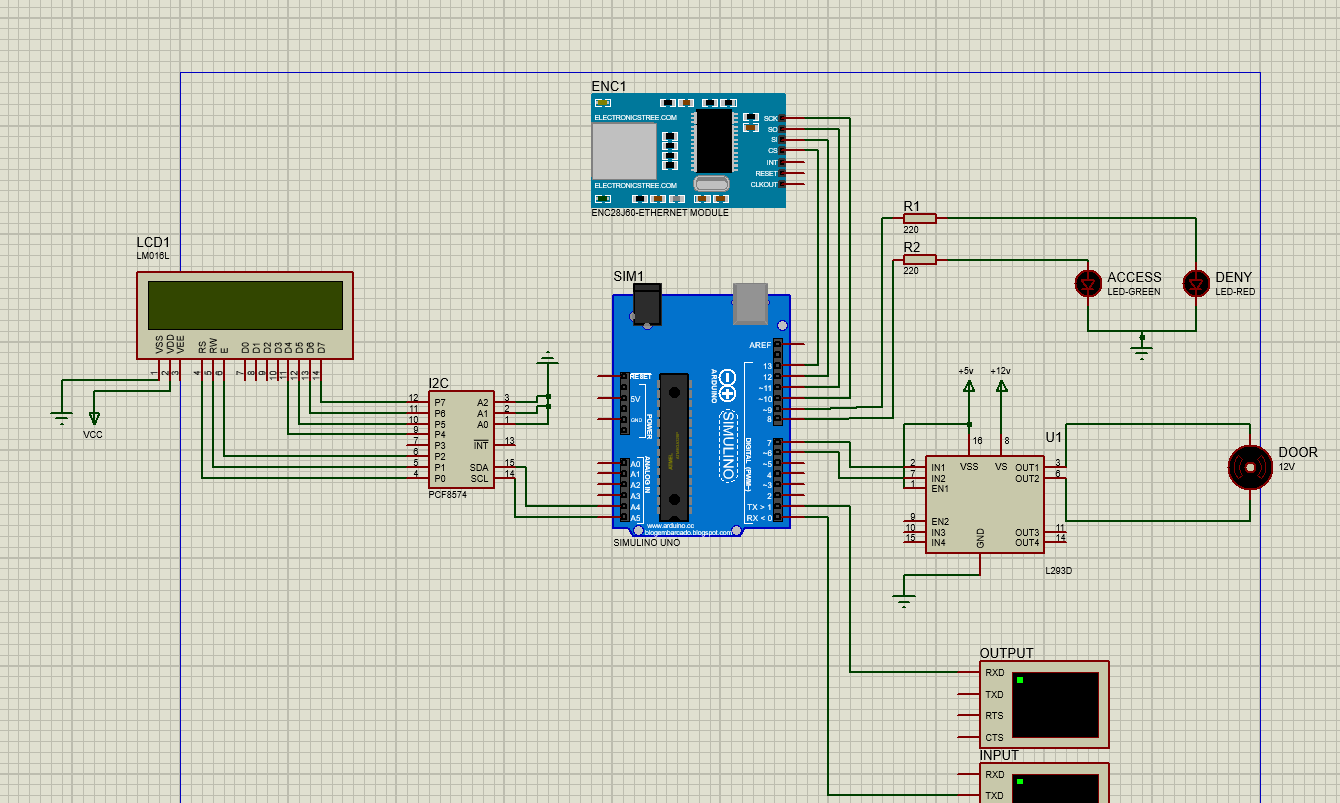Click the LCD1 reference label

(154, 243)
